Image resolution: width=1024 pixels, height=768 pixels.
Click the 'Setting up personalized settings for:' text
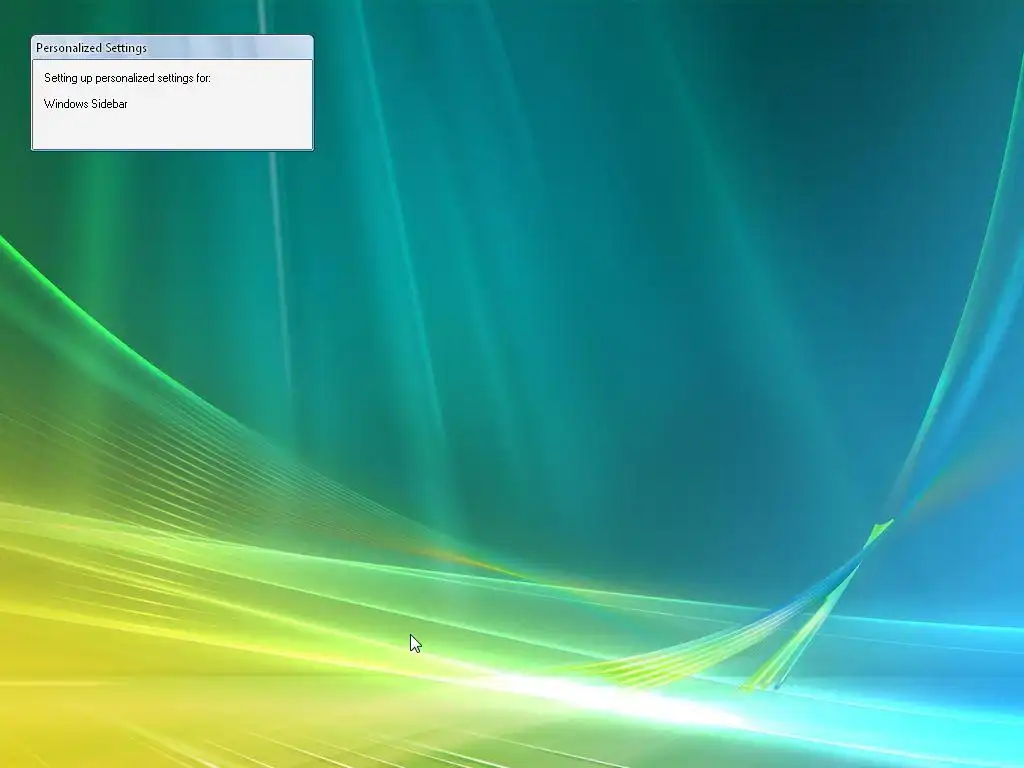127,78
